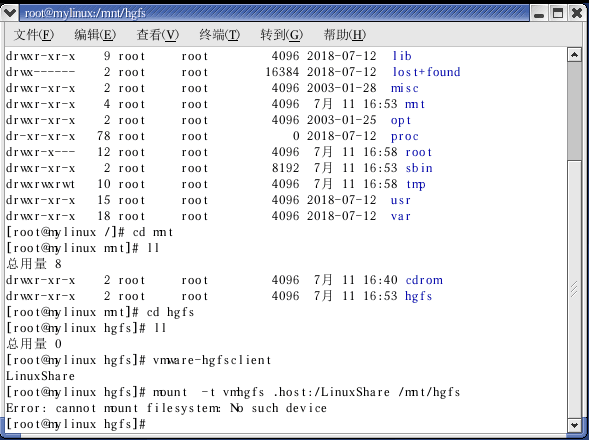This screenshot has height=440, width=589.
Task: Minimize the terminal window
Action: pyautogui.click(x=539, y=14)
